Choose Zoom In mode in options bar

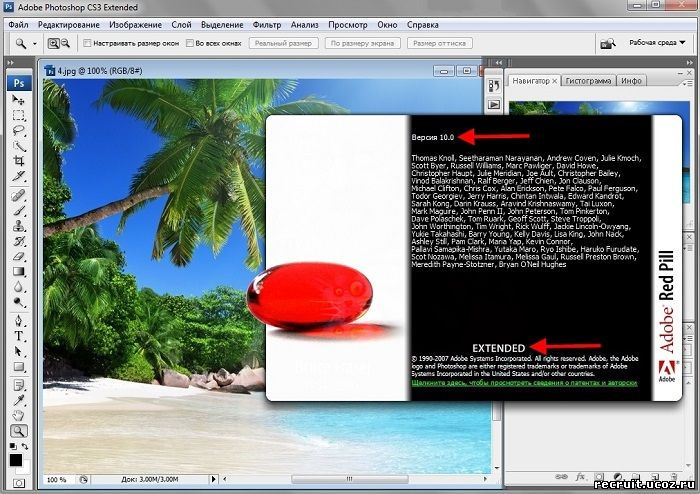click(x=54, y=43)
